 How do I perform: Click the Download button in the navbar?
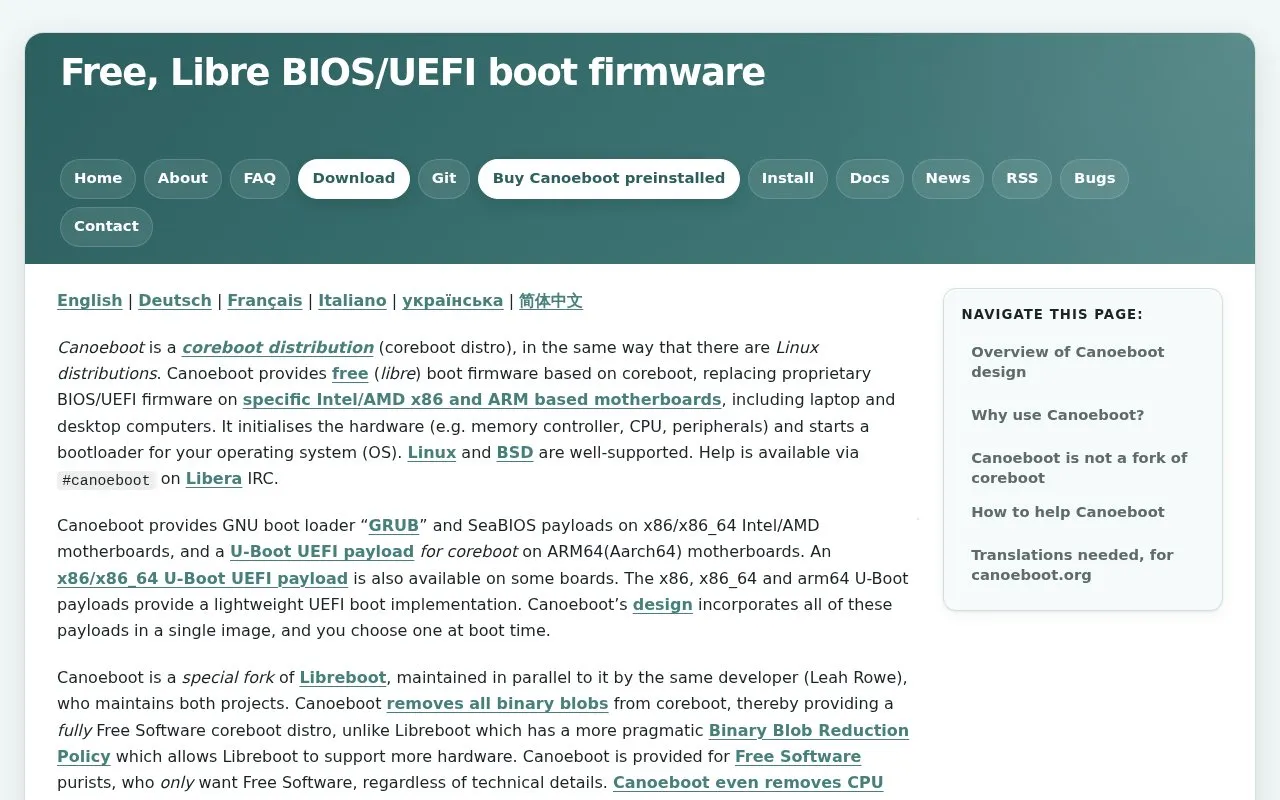354,179
